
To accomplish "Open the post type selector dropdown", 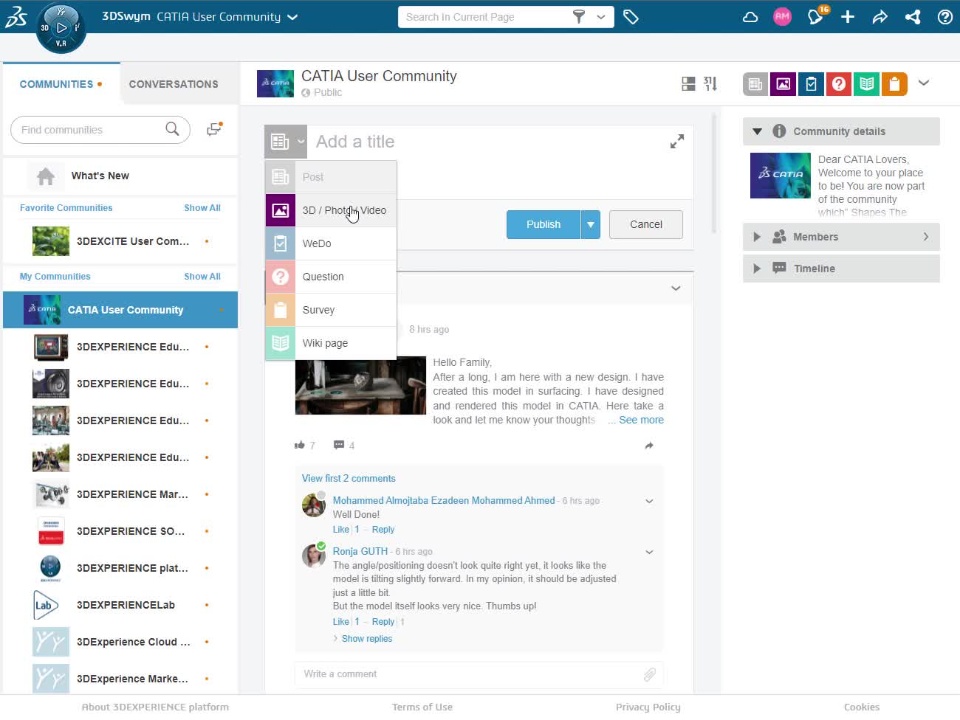I will click(x=285, y=141).
